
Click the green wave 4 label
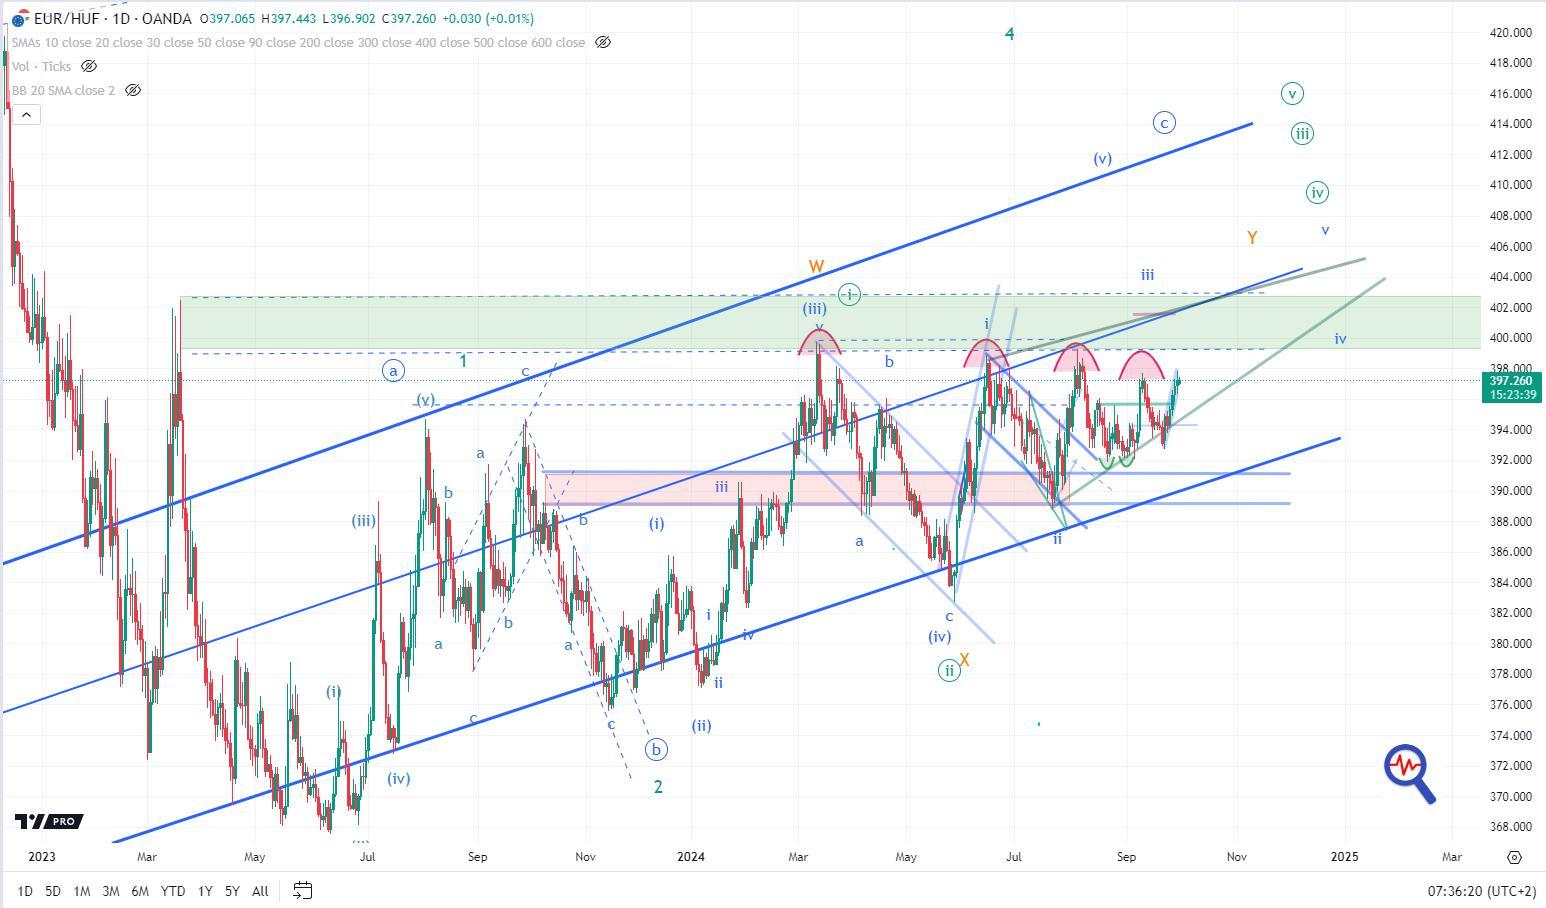tap(1010, 34)
